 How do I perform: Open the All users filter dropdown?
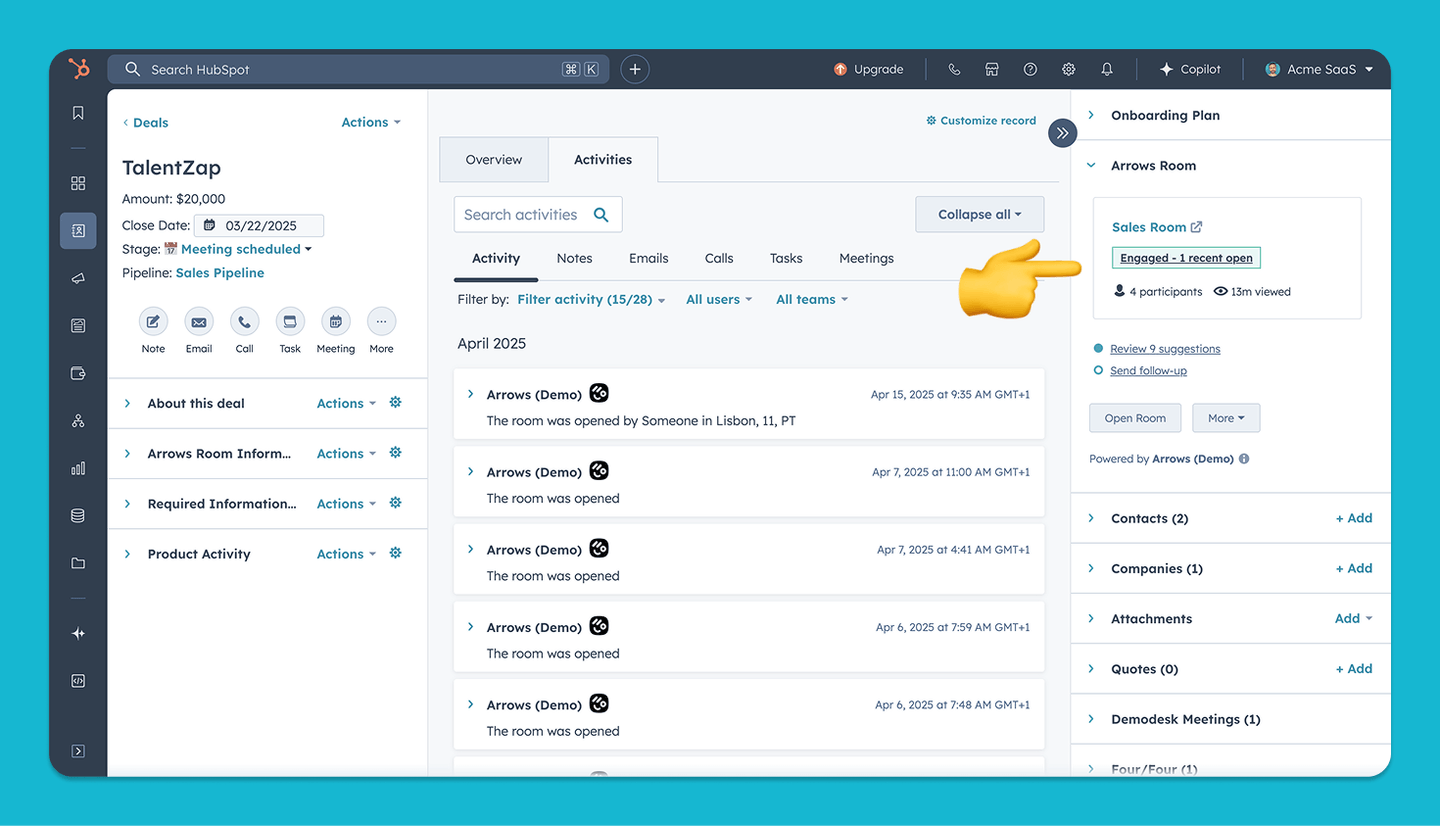point(719,299)
